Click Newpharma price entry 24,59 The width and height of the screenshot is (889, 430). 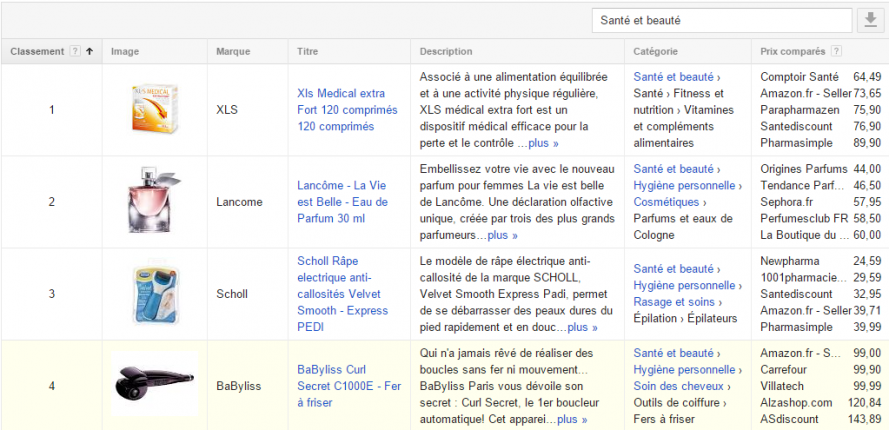tap(821, 261)
